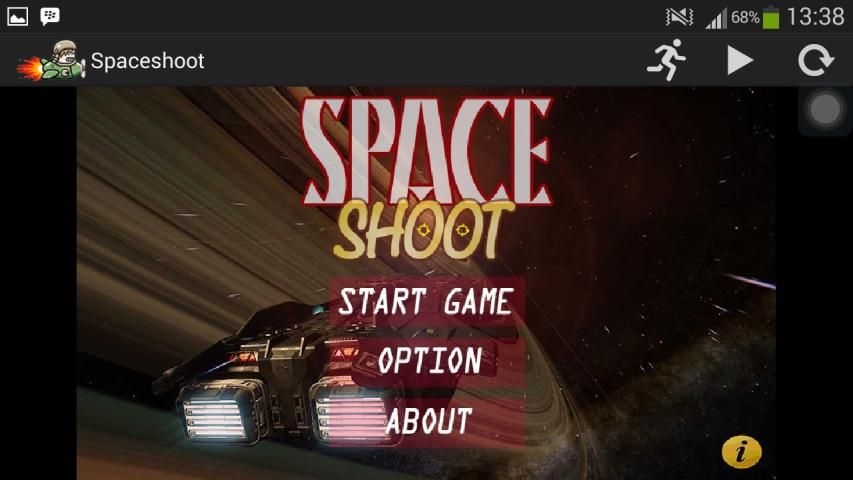Tap the running man icon in toolbar
853x480 pixels.
tap(667, 60)
